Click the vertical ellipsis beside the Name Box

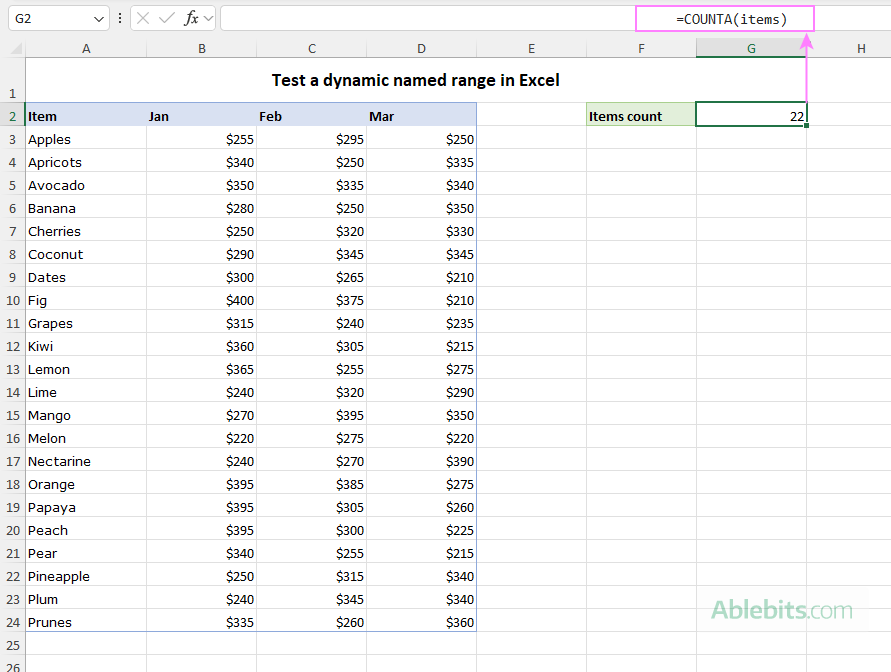119,18
